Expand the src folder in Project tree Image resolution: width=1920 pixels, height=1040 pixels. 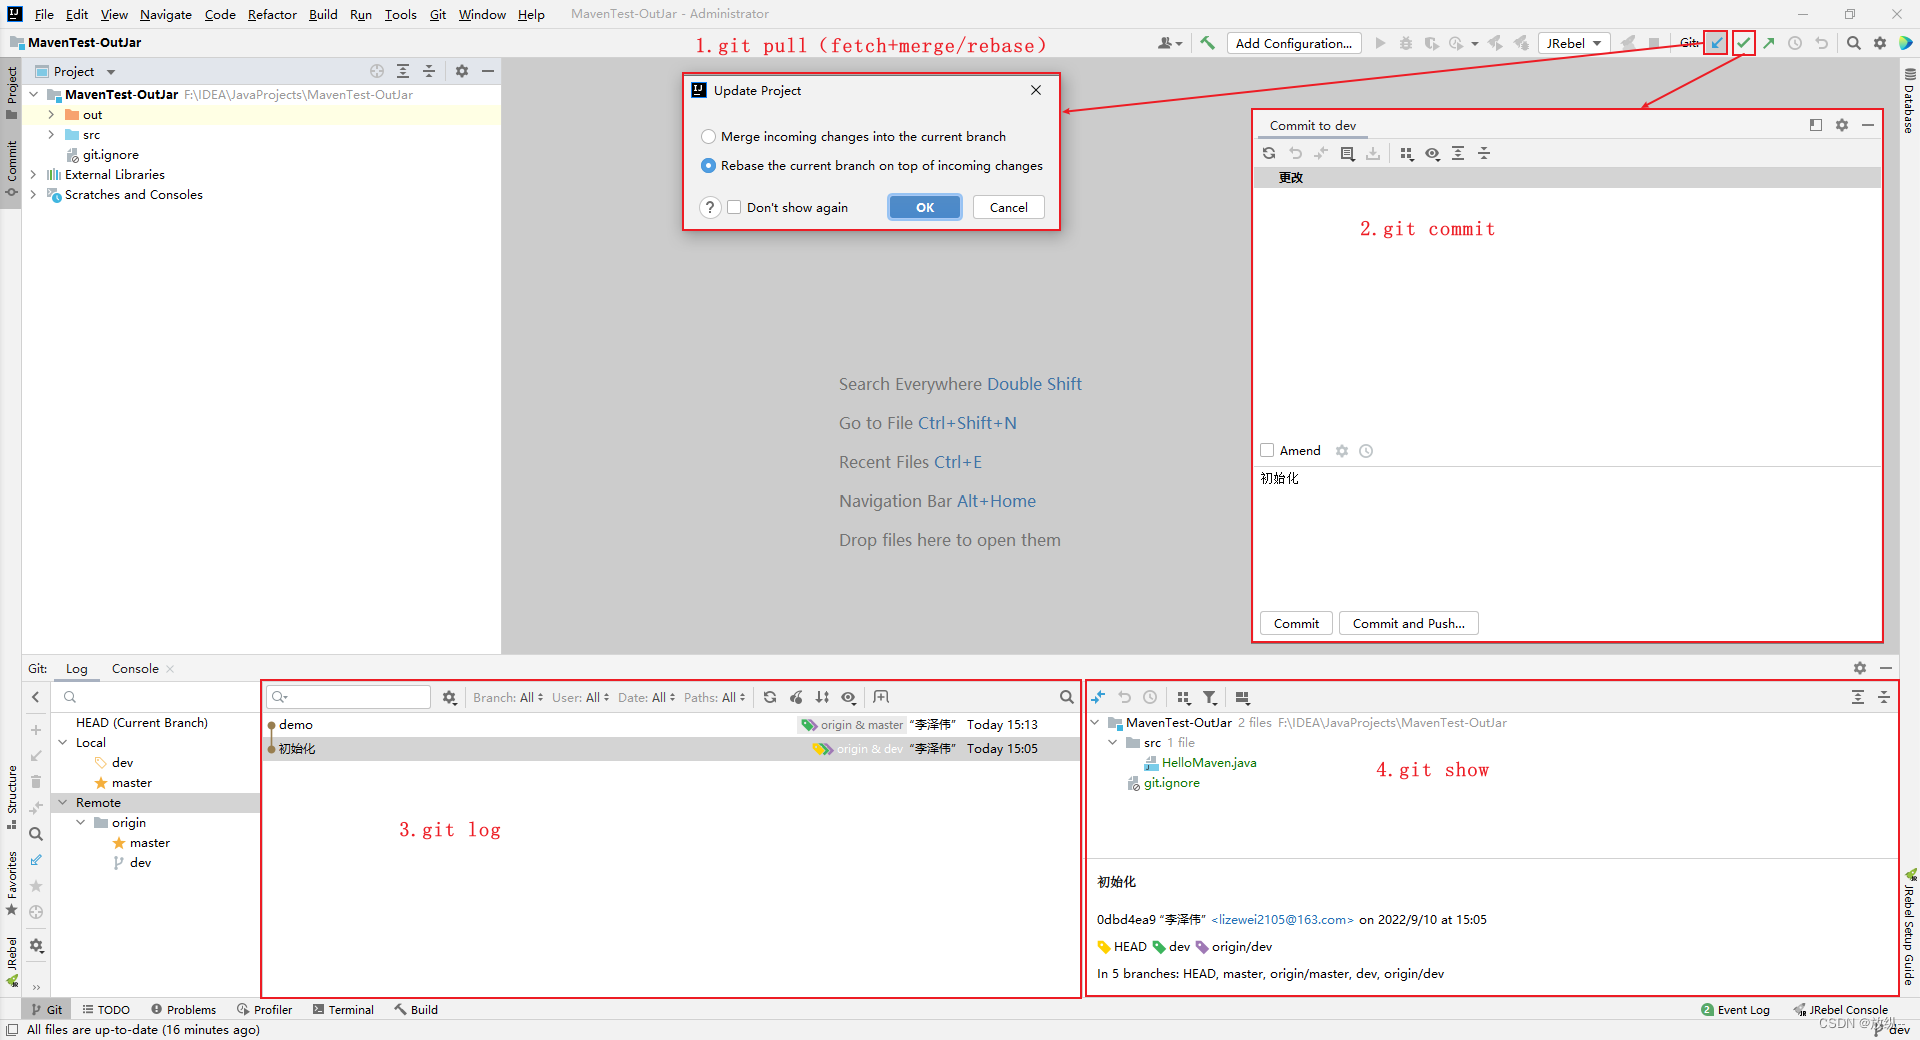51,135
